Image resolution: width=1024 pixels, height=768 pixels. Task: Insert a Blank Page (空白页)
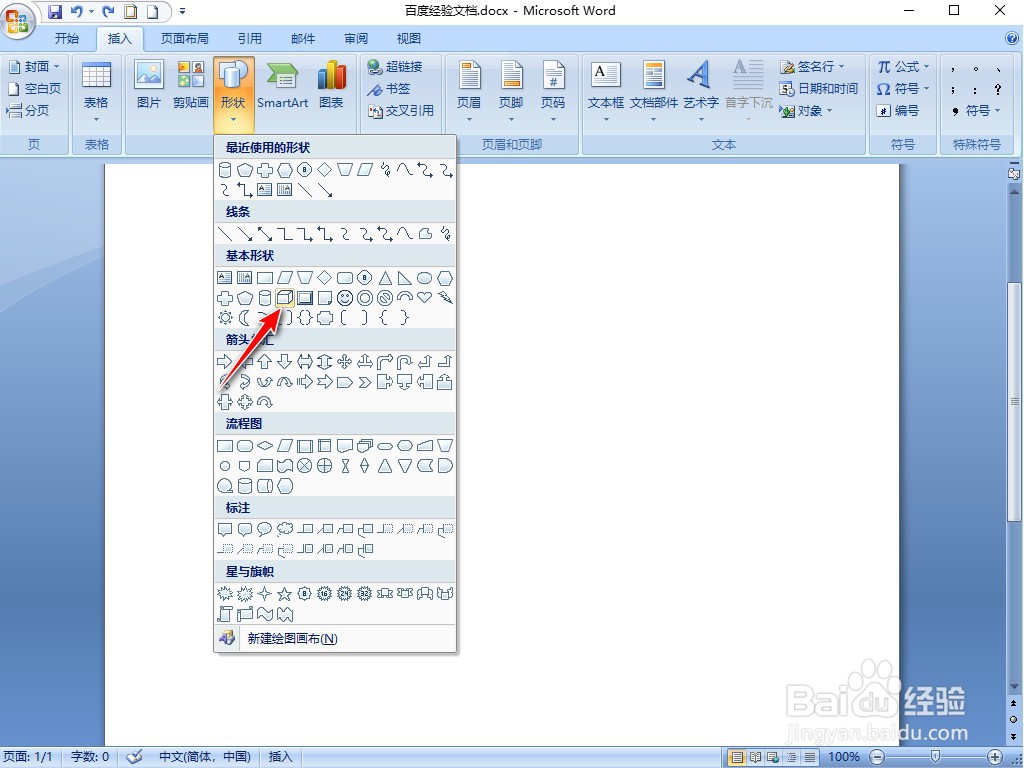pos(34,89)
